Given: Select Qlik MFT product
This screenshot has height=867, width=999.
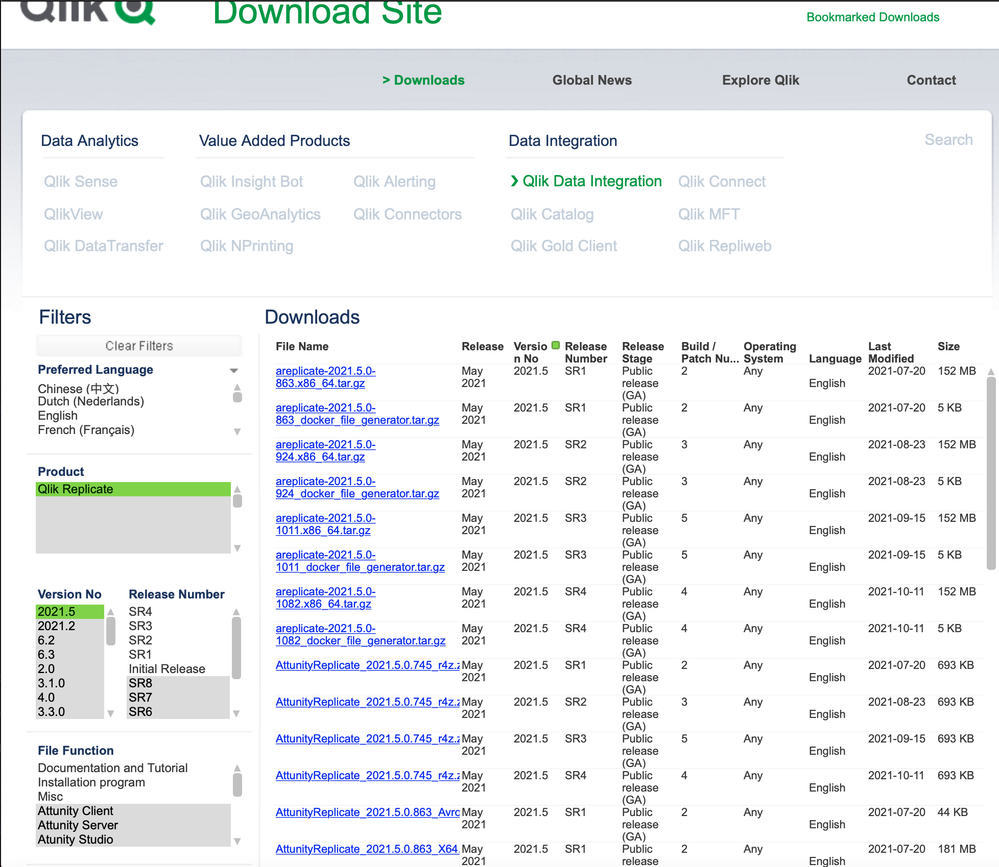Looking at the screenshot, I should [708, 214].
